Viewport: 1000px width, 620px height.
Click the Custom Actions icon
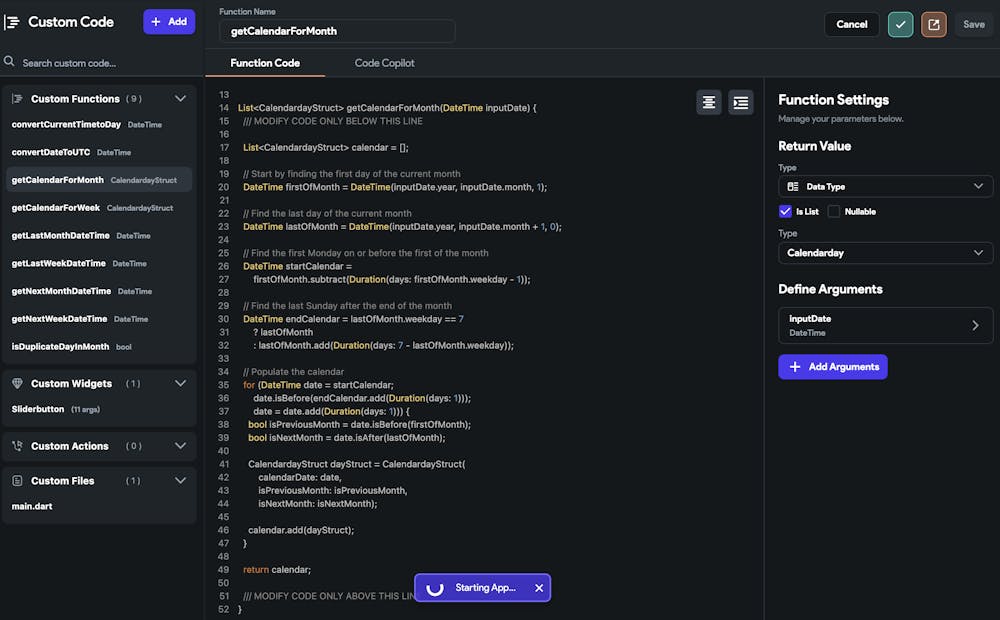[x=17, y=446]
